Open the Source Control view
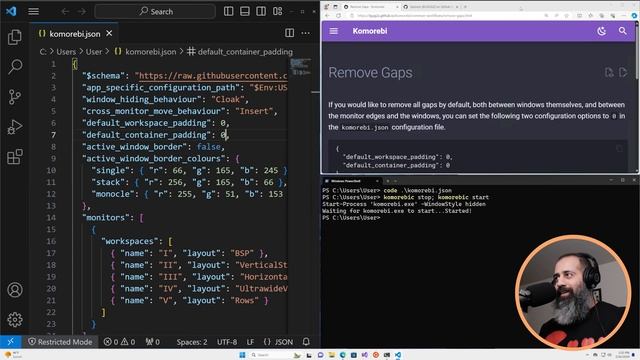Viewport: 640px width, 360px height. (x=15, y=97)
